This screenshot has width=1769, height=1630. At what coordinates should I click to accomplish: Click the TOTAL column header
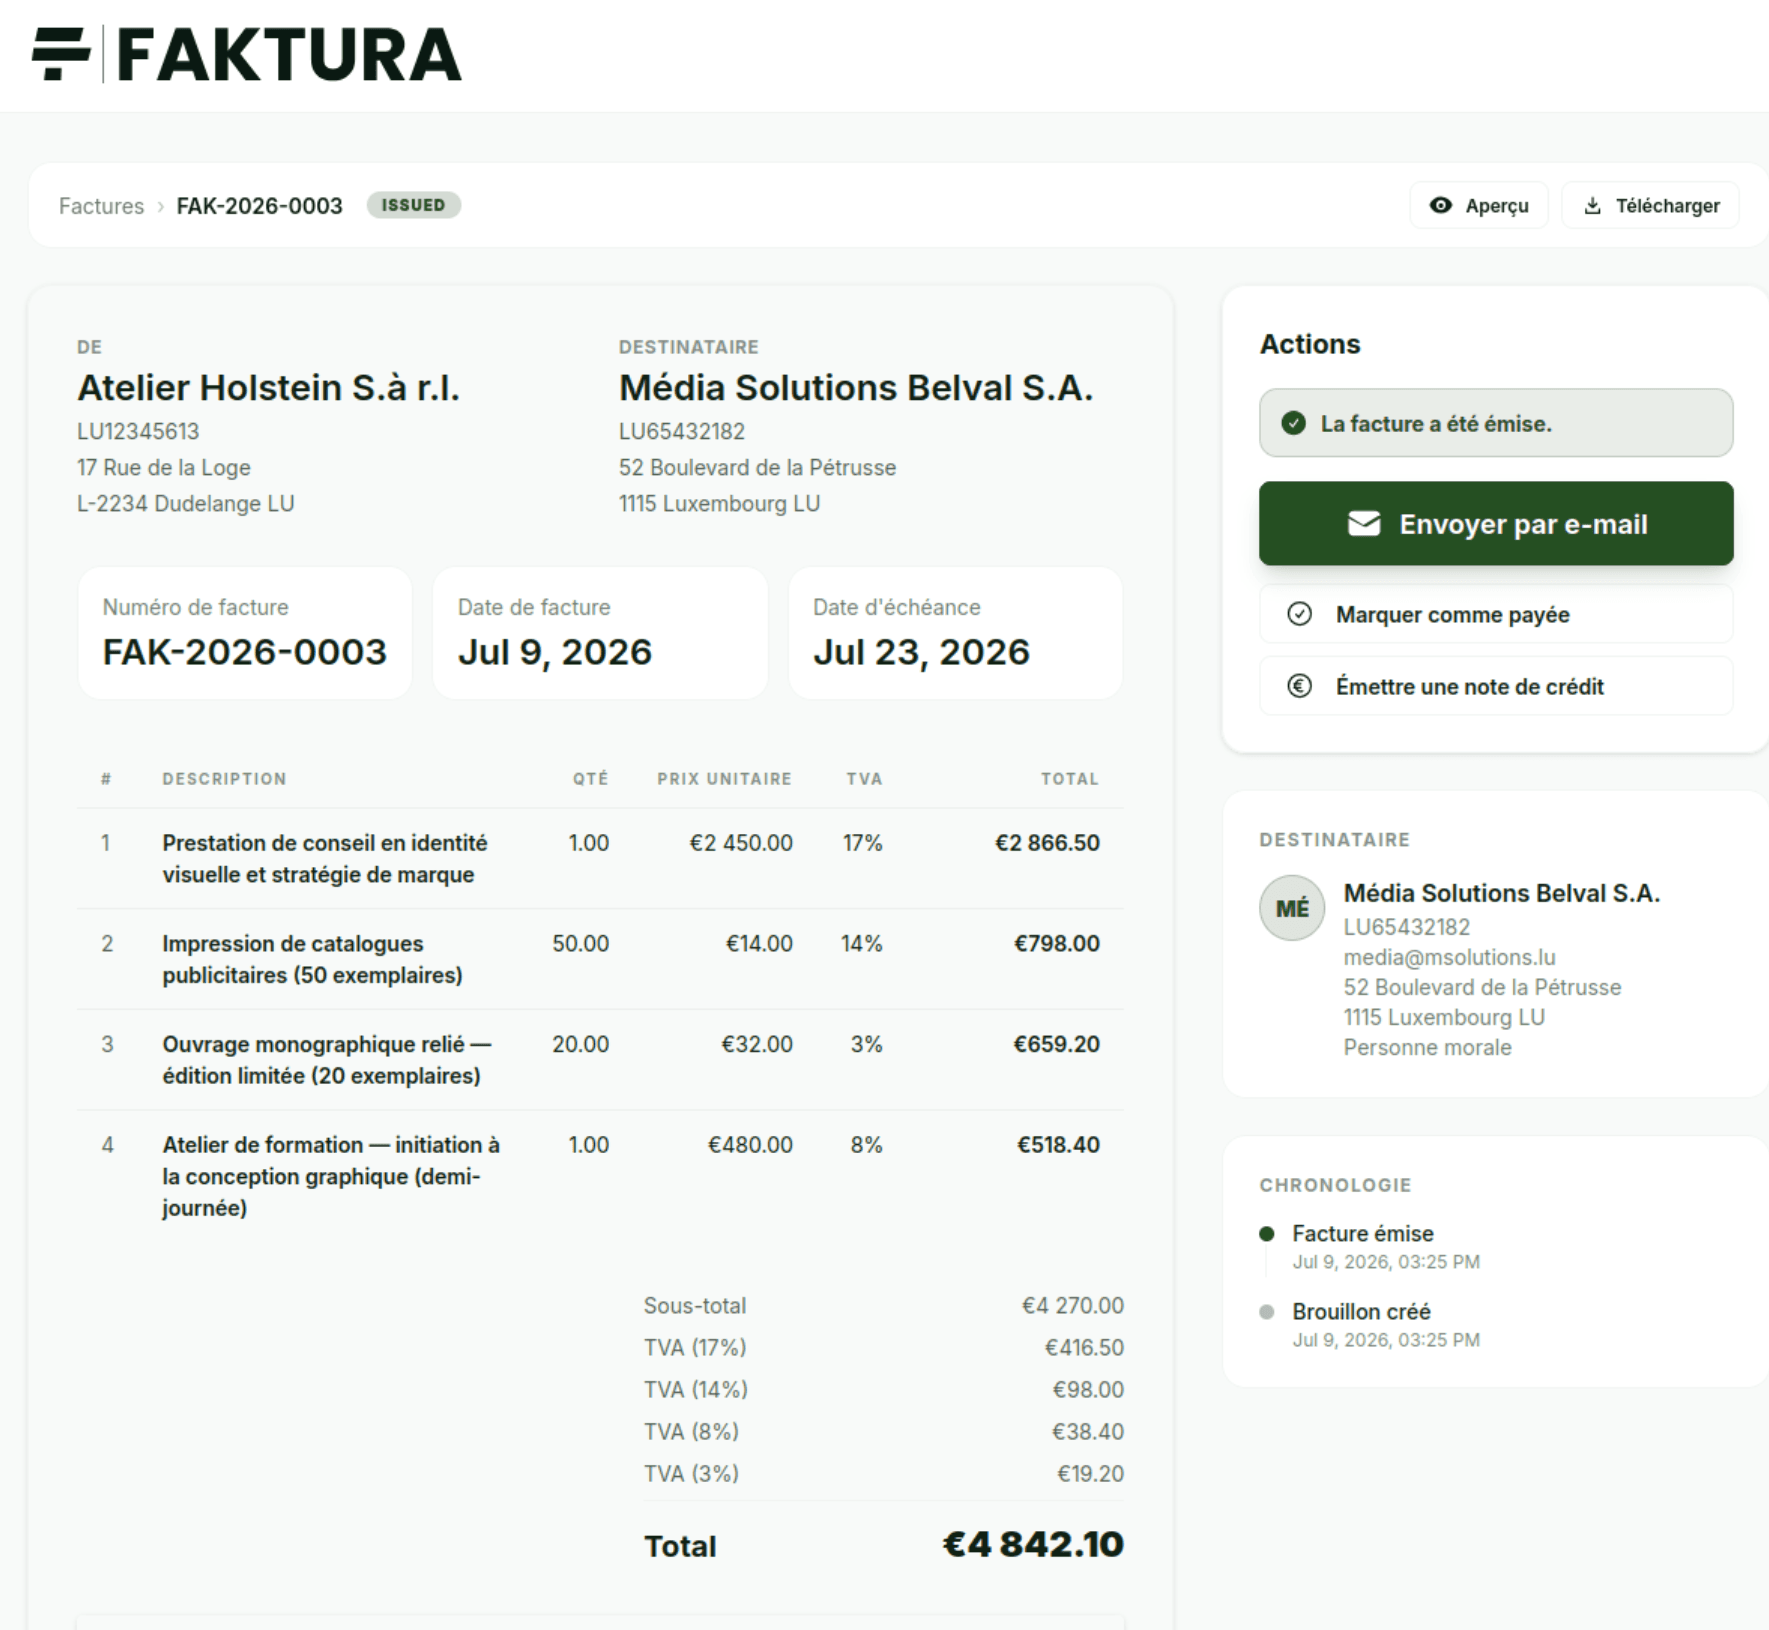[1069, 779]
